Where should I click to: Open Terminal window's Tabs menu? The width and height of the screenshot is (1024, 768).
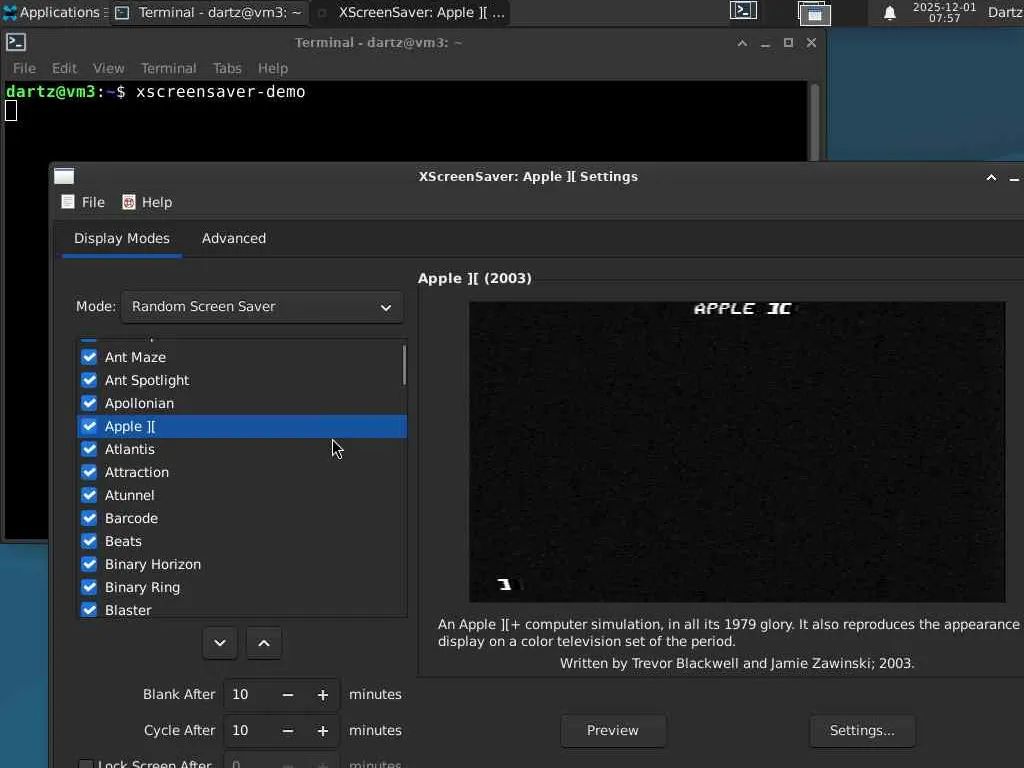(227, 68)
